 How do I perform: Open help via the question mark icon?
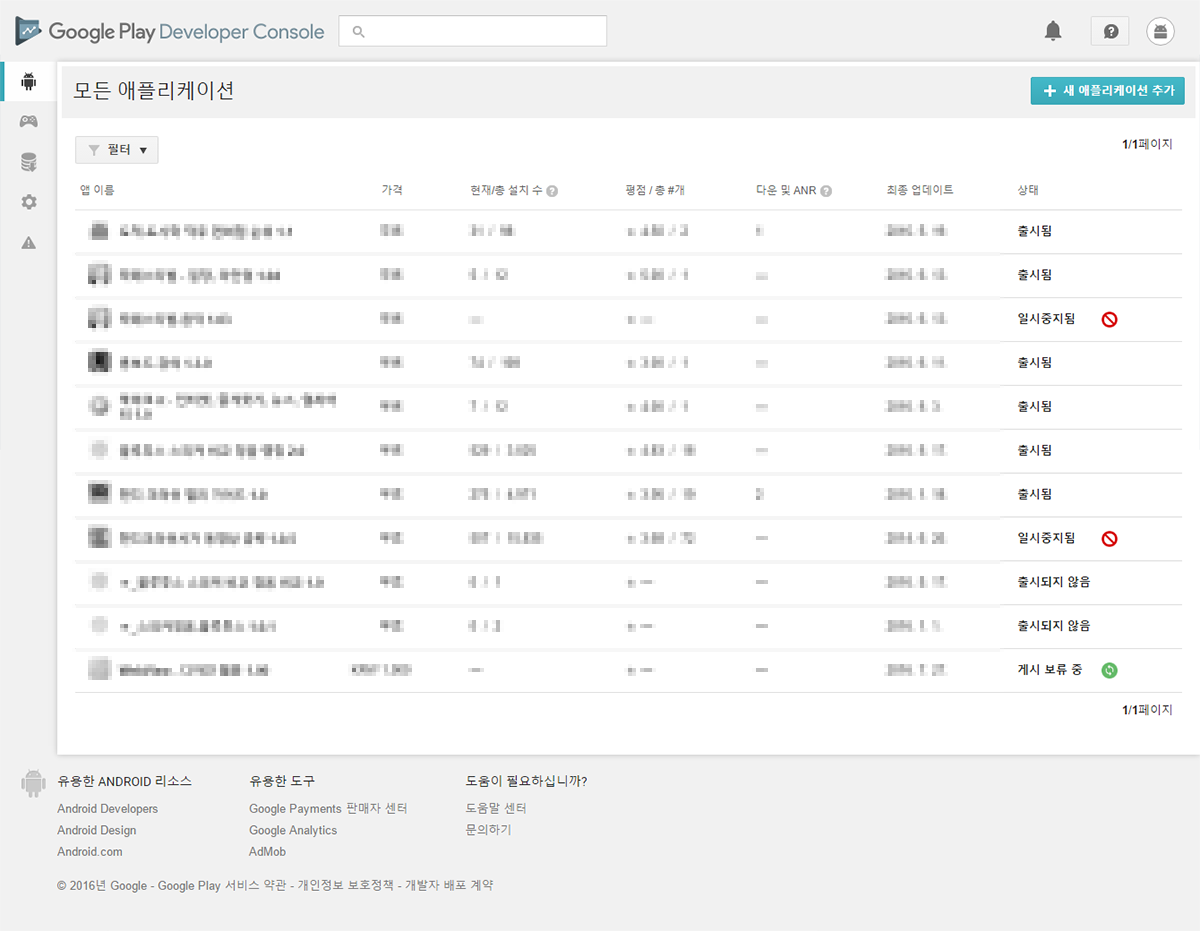coord(1109,31)
